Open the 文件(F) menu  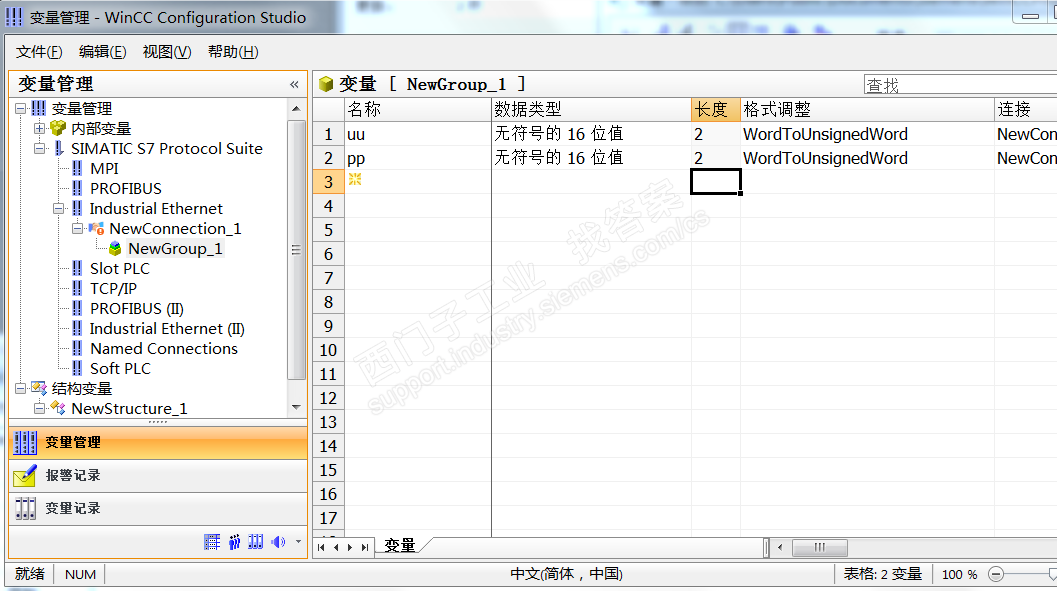38,52
